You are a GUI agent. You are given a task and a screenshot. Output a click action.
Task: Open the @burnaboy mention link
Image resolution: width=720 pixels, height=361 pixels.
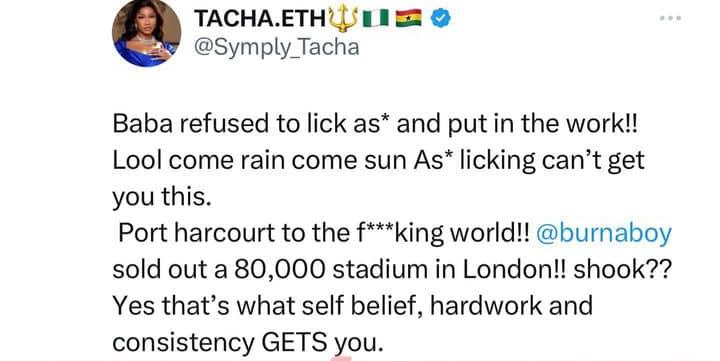tap(603, 233)
